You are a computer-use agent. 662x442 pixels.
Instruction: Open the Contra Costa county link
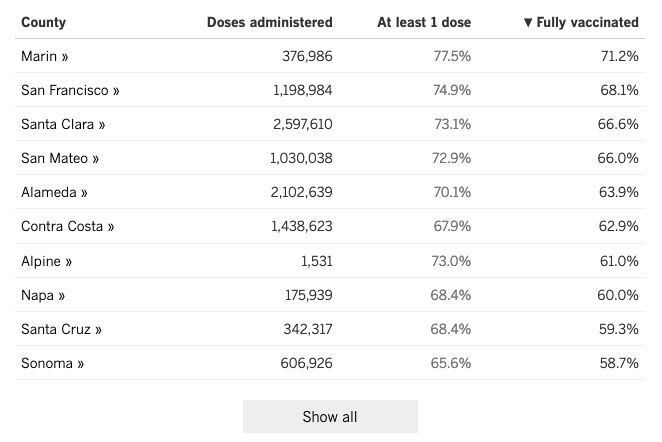(x=68, y=226)
